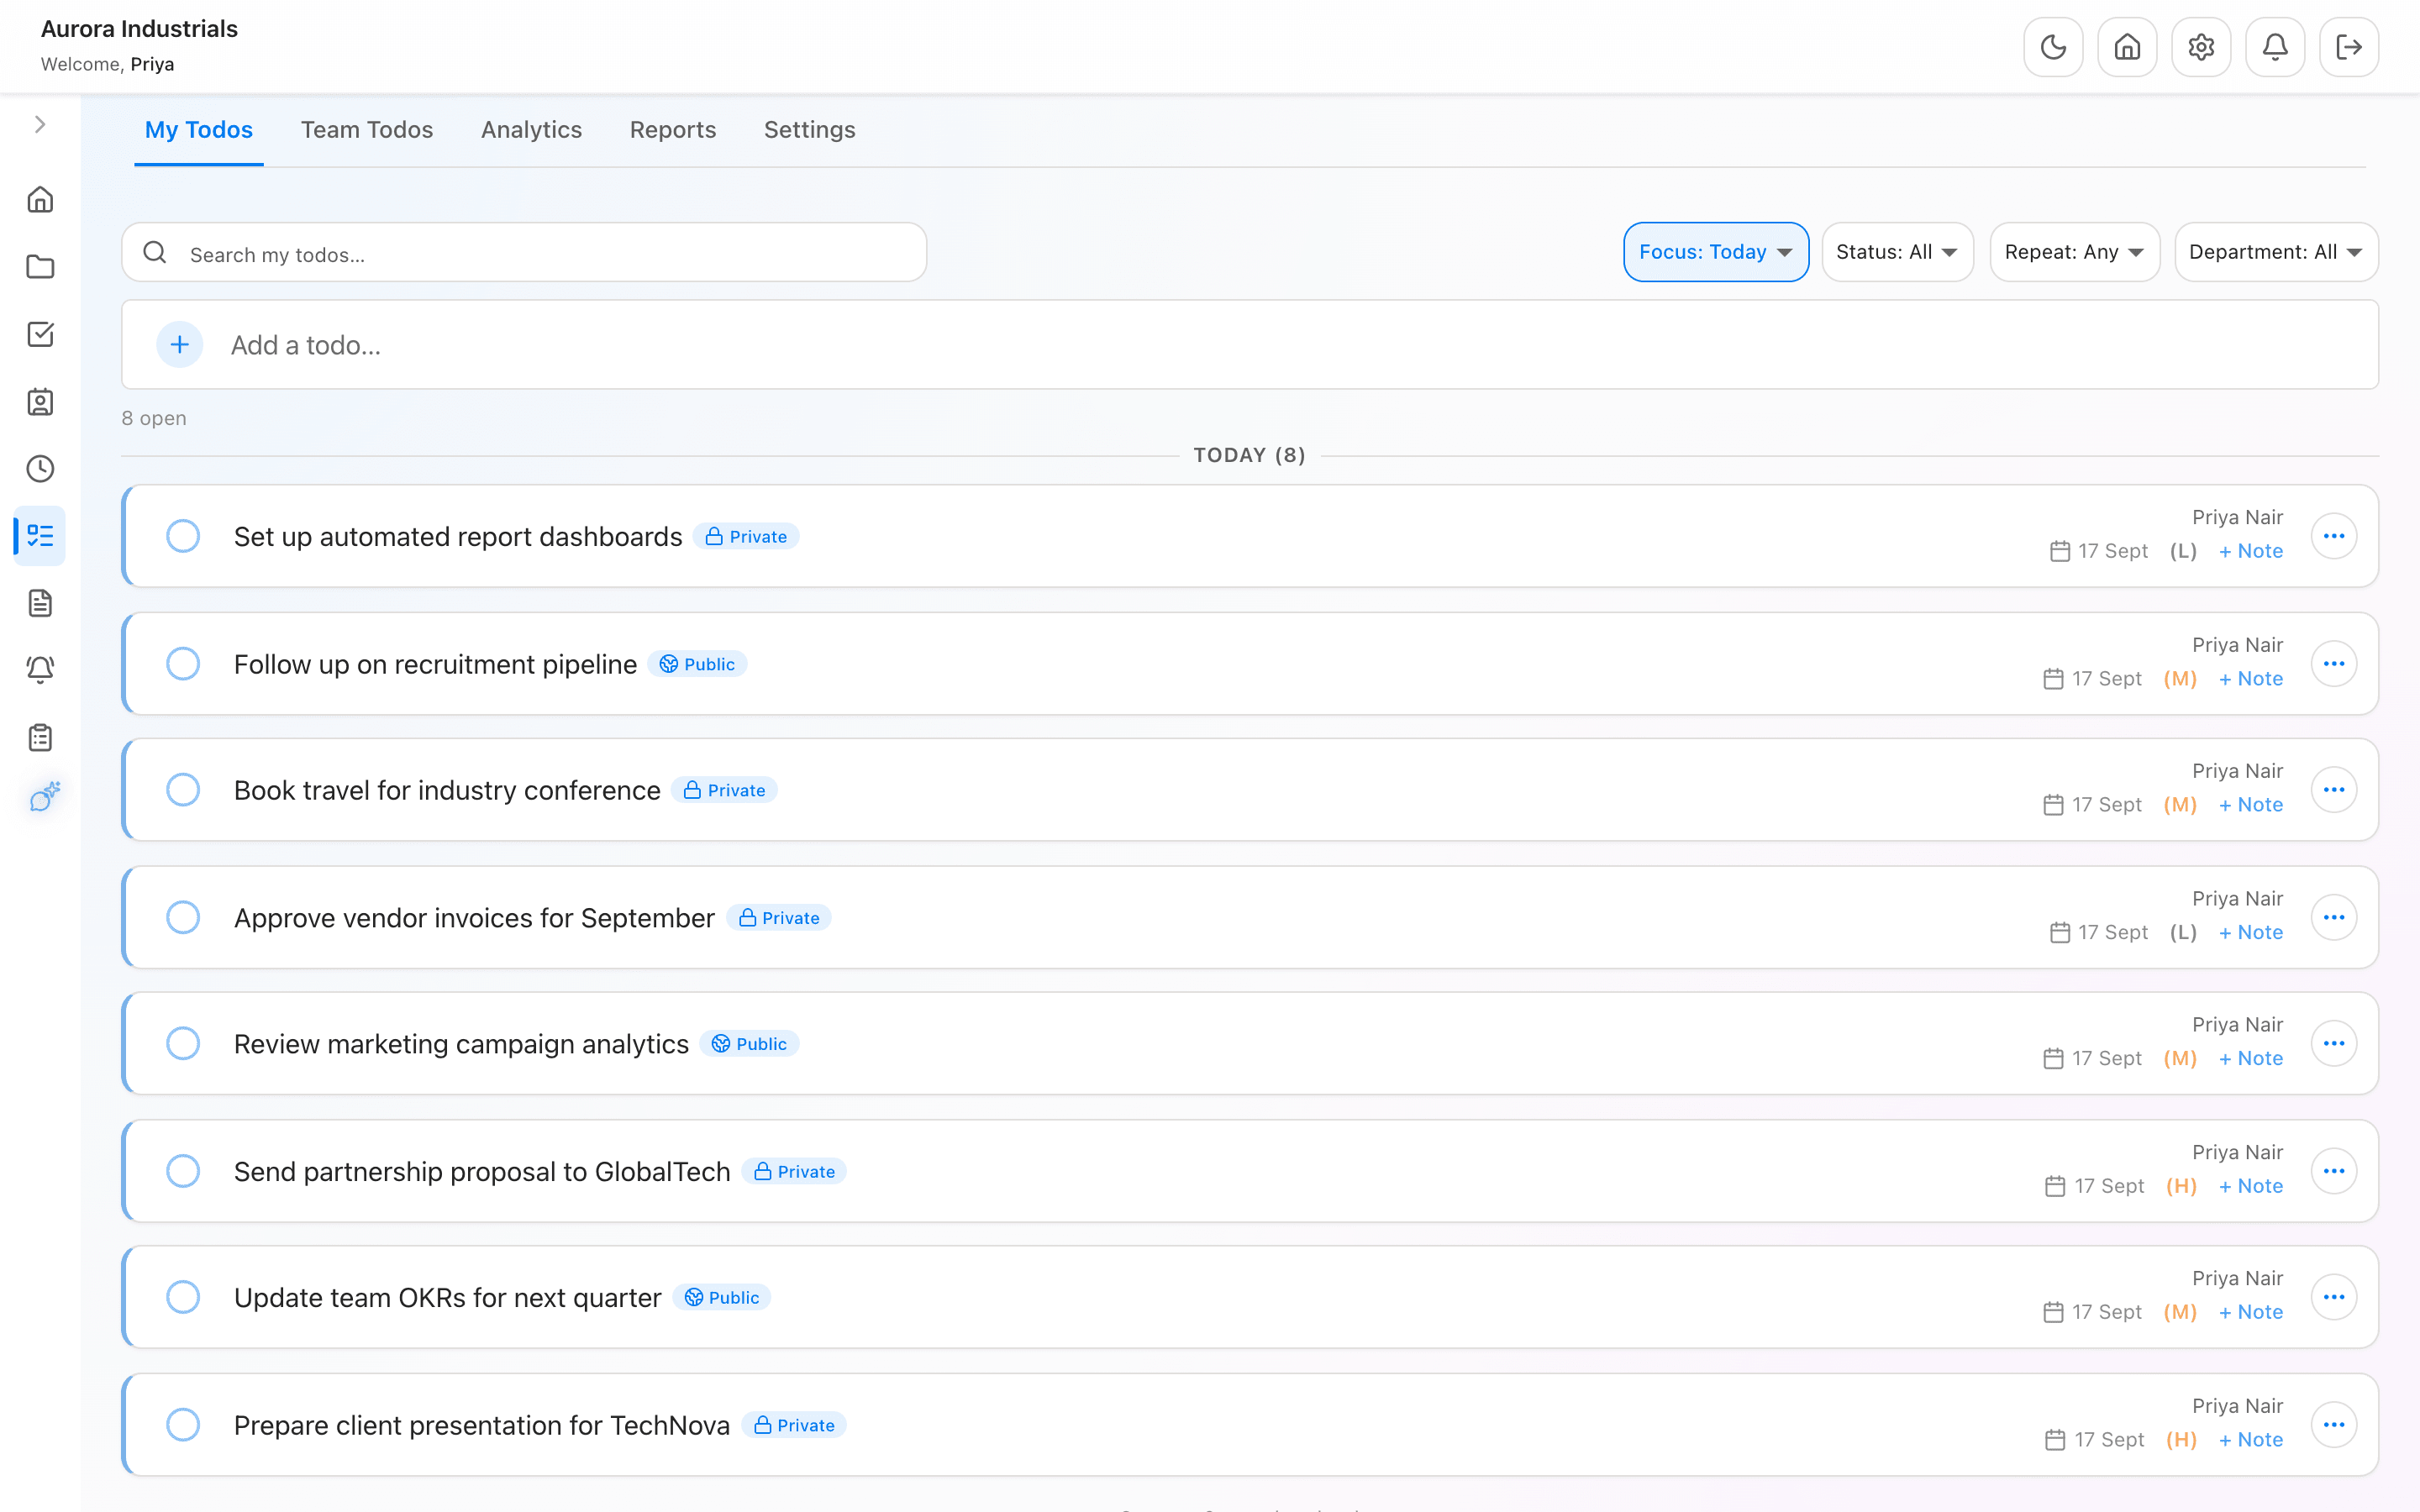Toggle dark mode moon icon

(2053, 47)
